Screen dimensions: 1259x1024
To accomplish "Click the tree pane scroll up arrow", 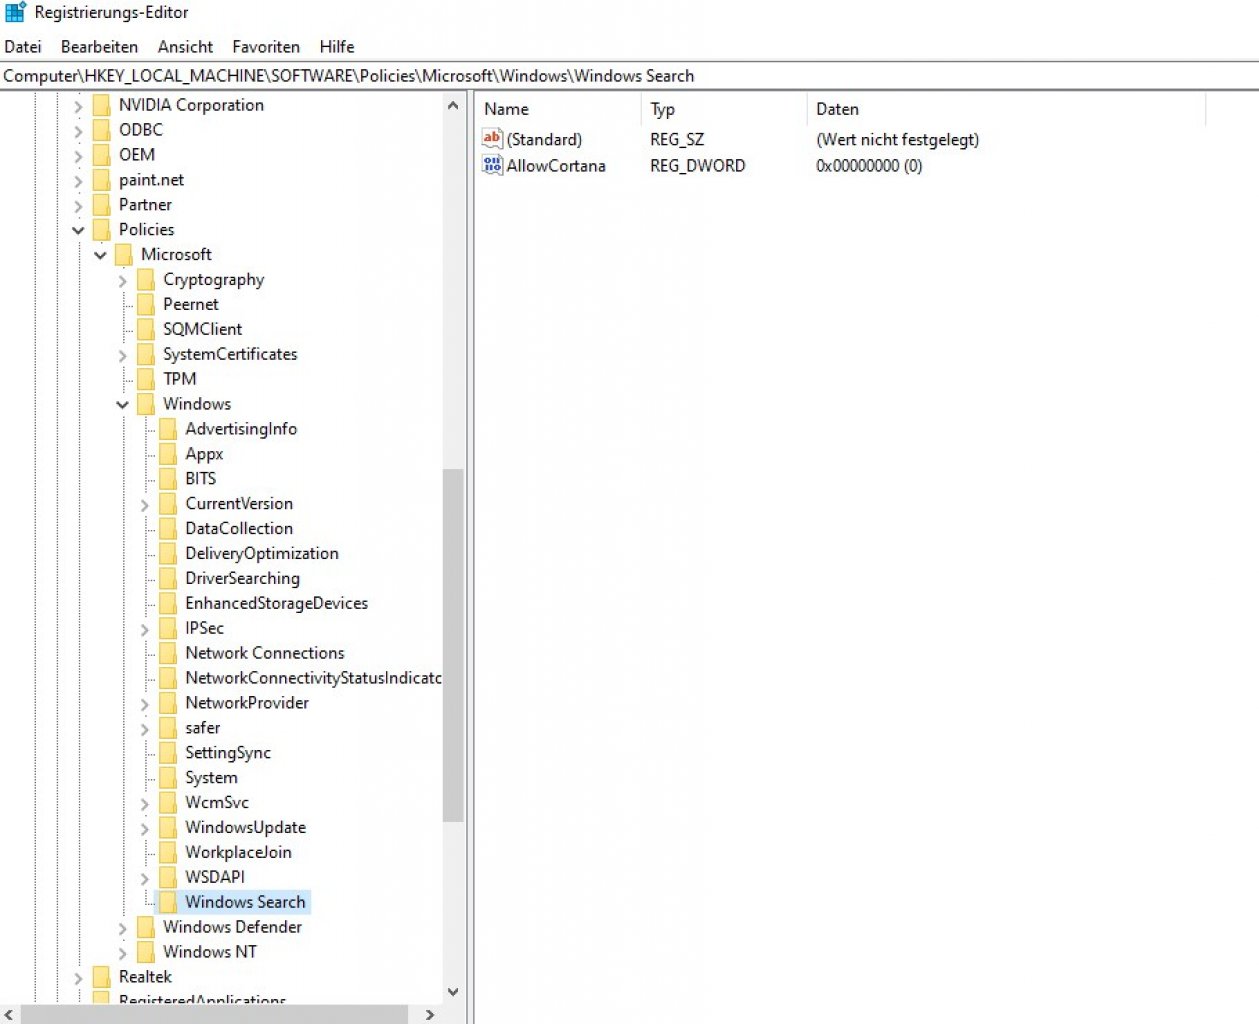I will [x=453, y=105].
